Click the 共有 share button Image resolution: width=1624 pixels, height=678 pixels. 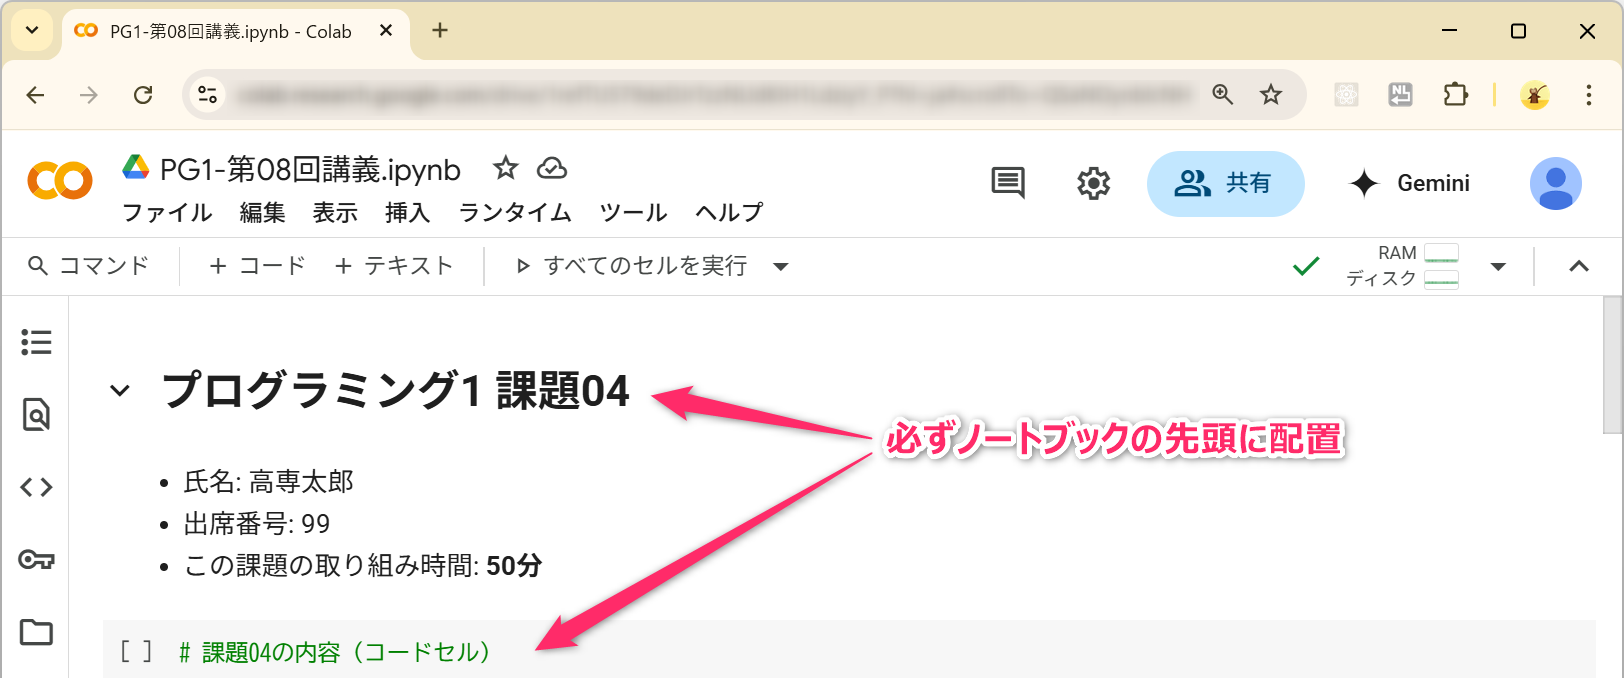(x=1225, y=183)
